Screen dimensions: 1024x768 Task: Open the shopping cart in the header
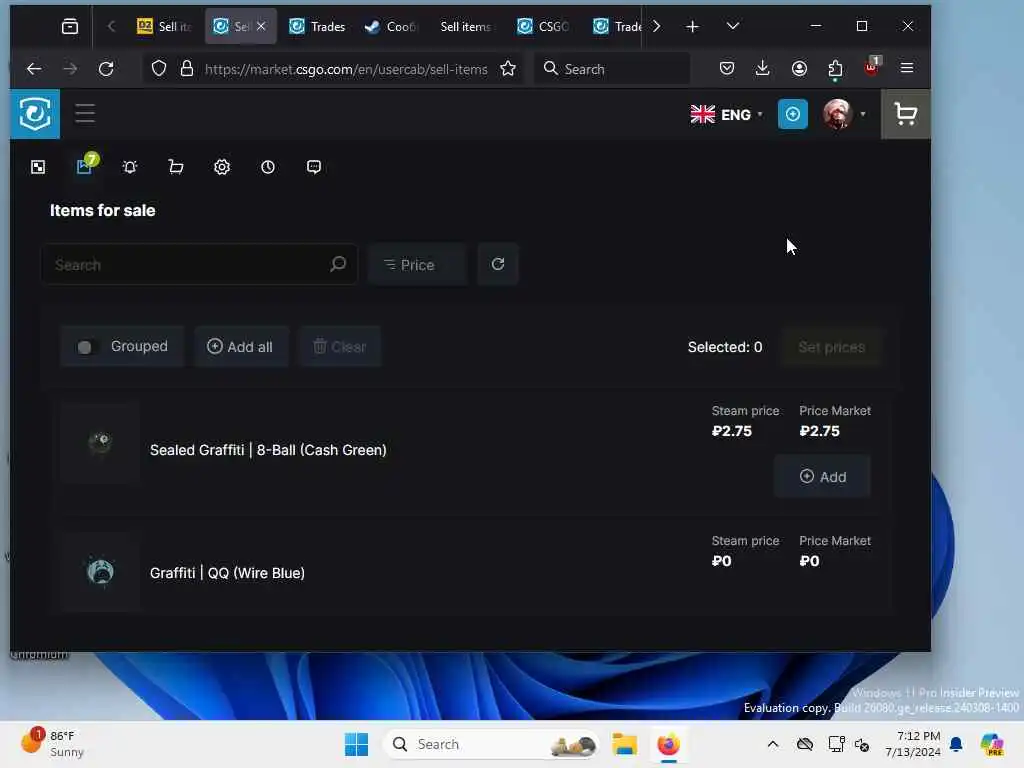tap(905, 114)
